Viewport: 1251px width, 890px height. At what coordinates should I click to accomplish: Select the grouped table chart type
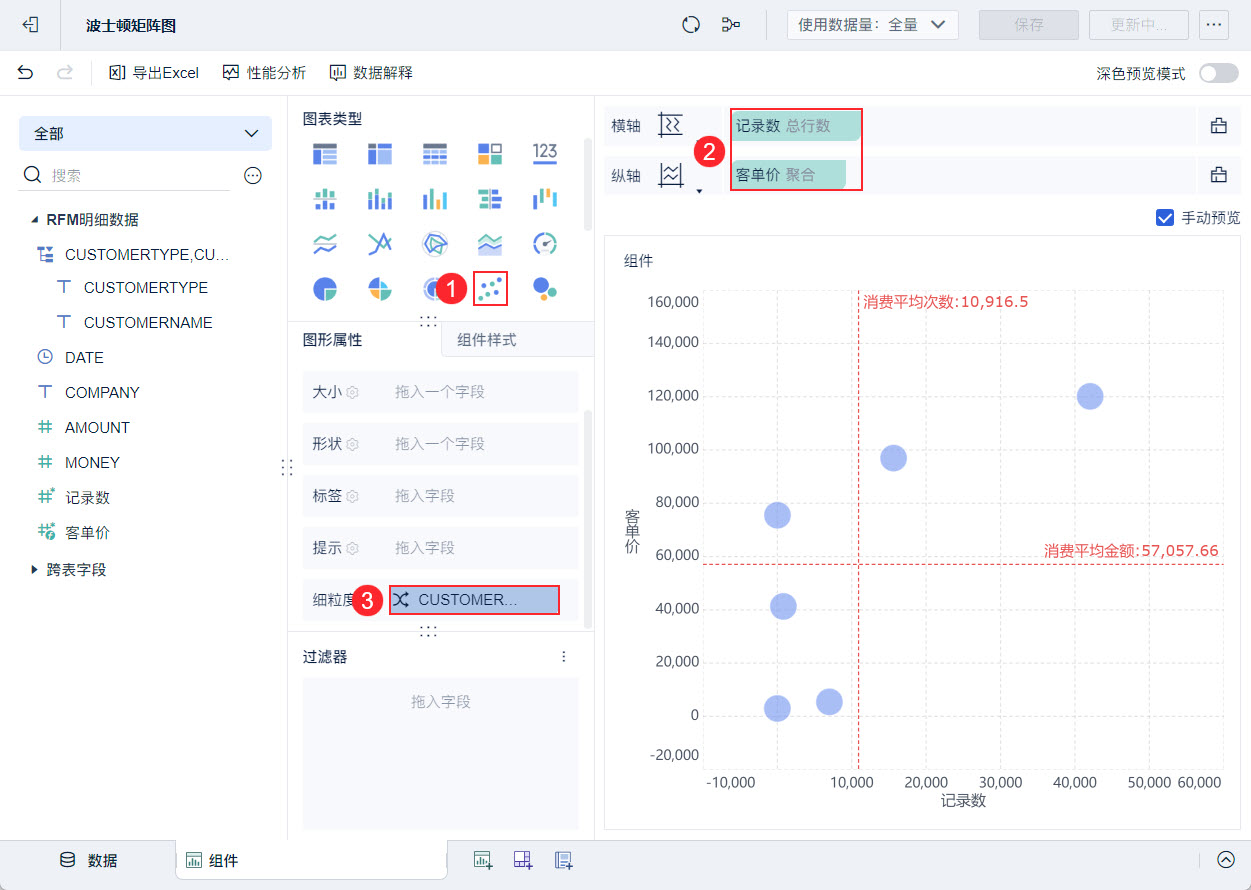click(x=325, y=153)
